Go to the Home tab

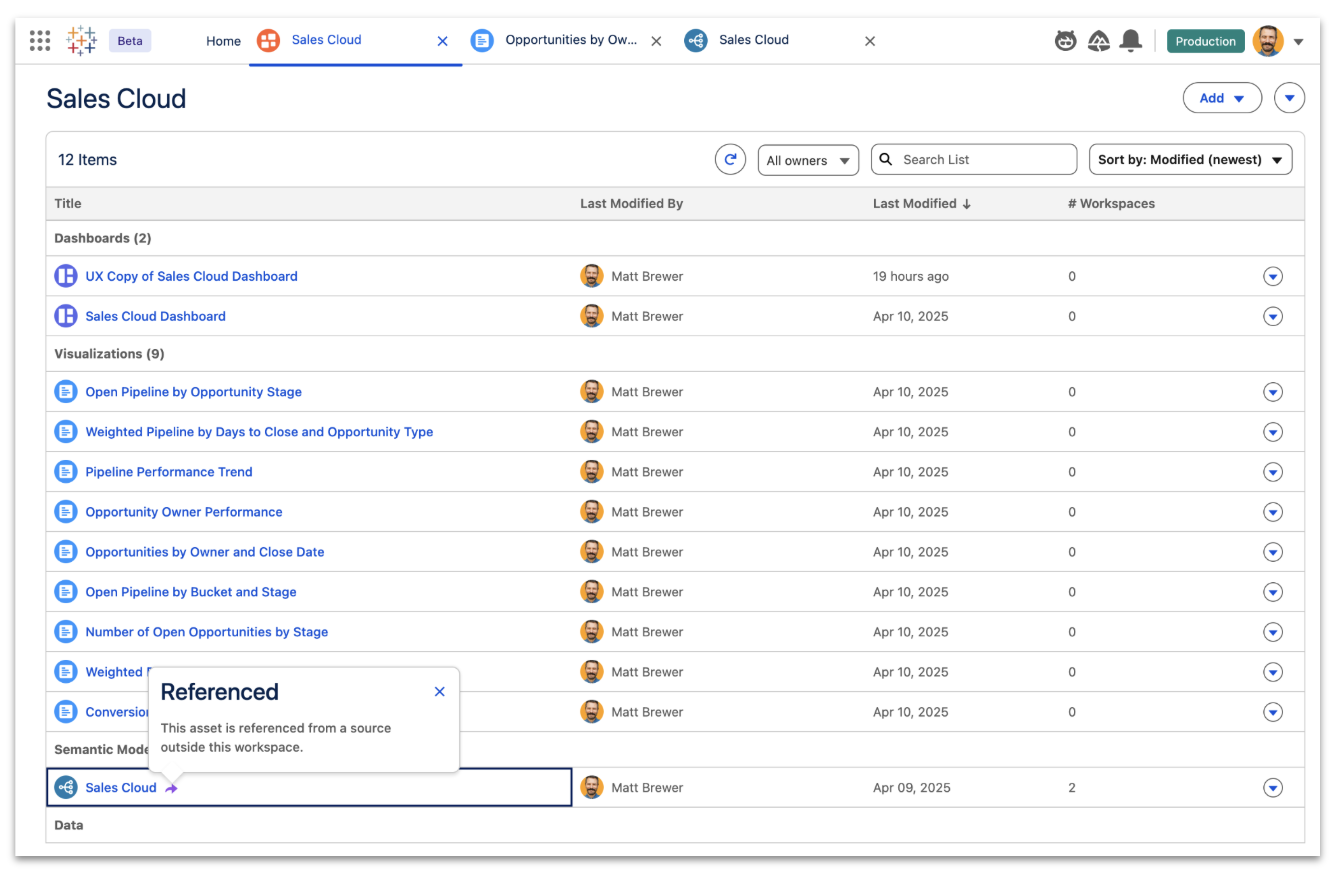(x=223, y=41)
